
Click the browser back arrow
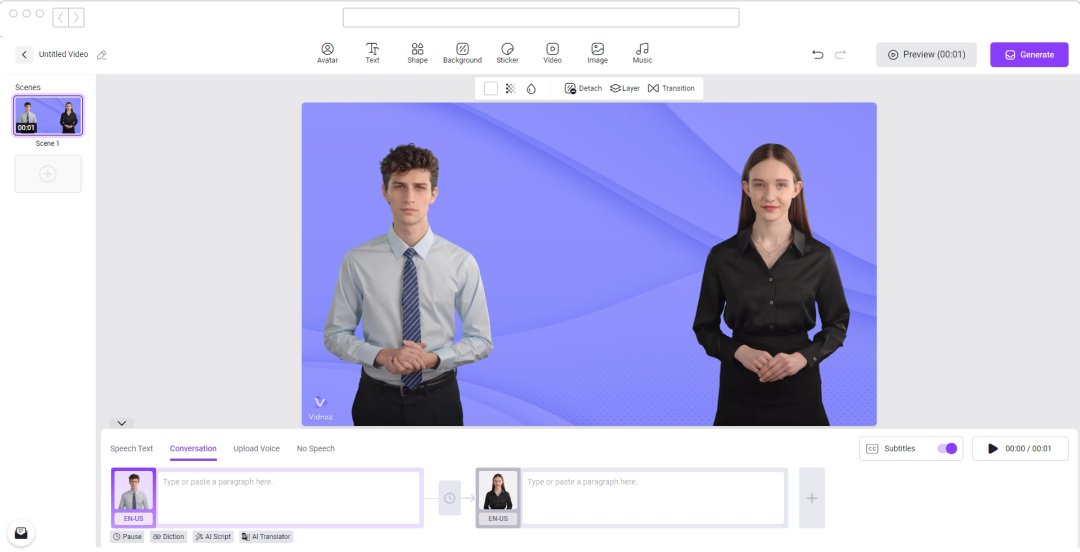(61, 17)
